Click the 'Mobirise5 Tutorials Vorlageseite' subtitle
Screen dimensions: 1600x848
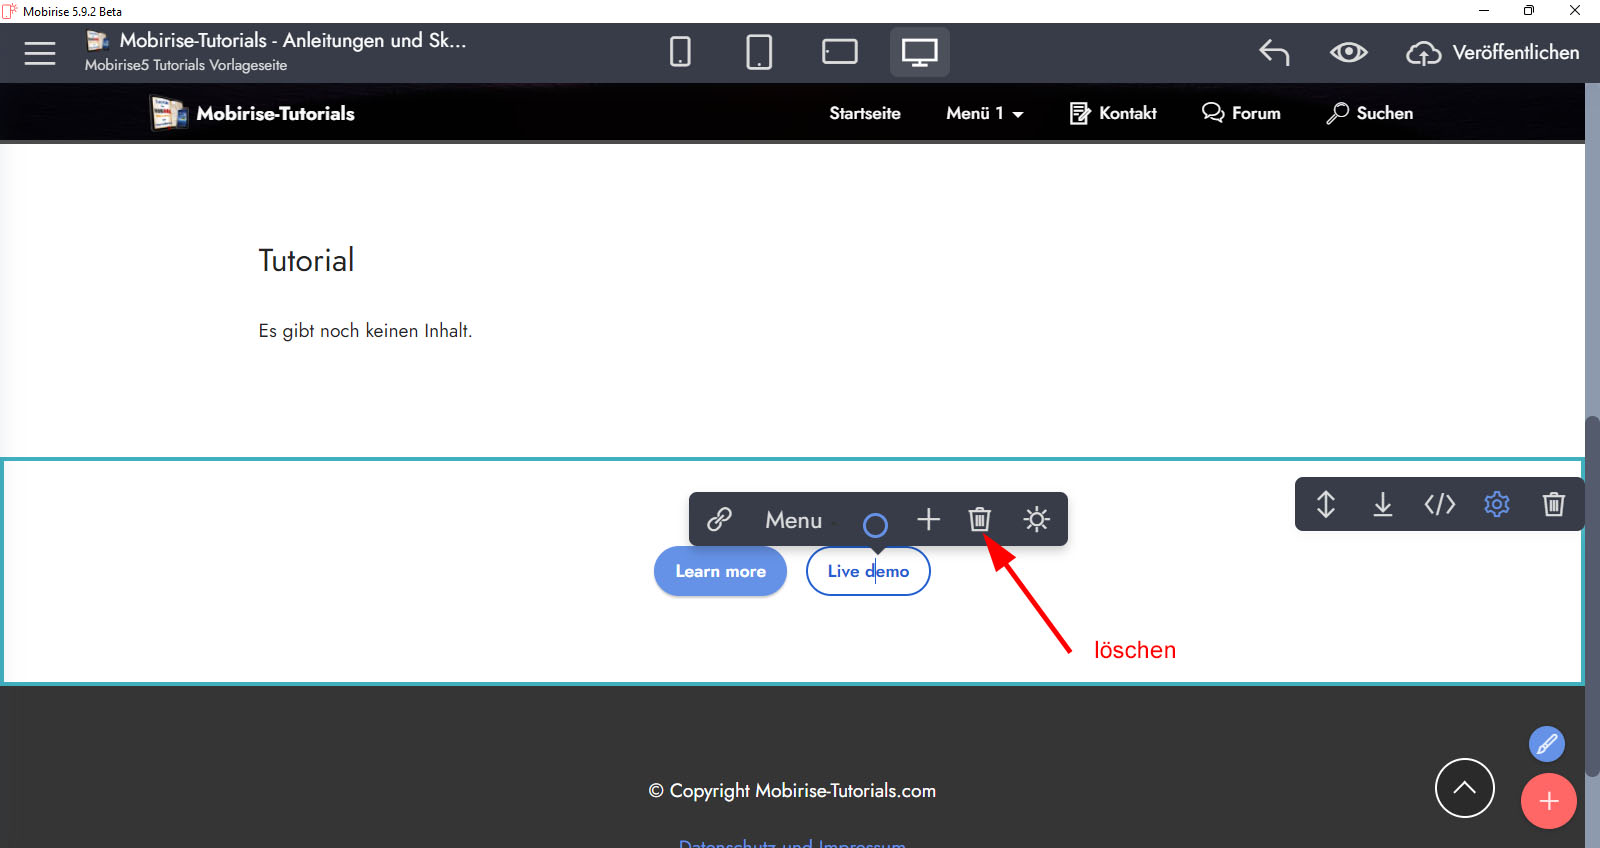[186, 66]
